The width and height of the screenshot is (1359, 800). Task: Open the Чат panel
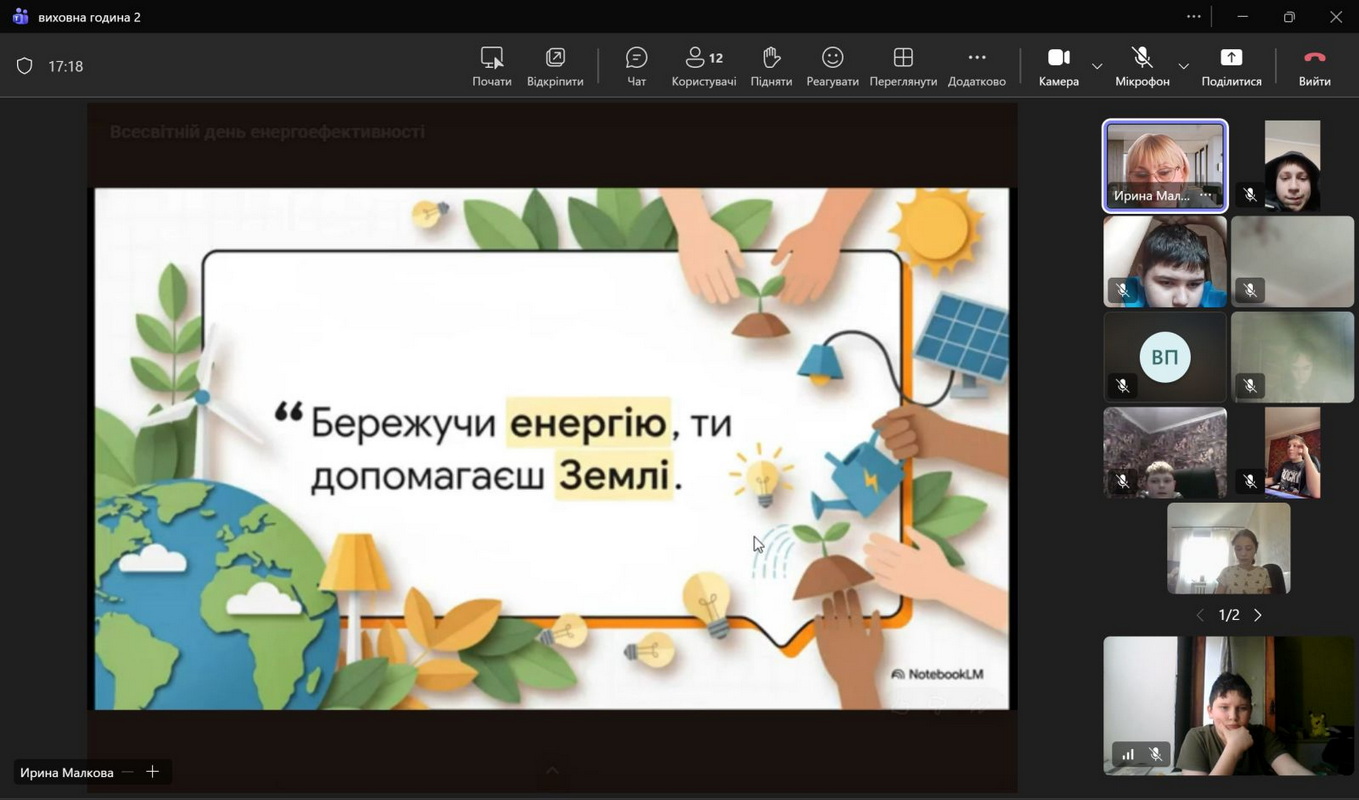(x=636, y=66)
